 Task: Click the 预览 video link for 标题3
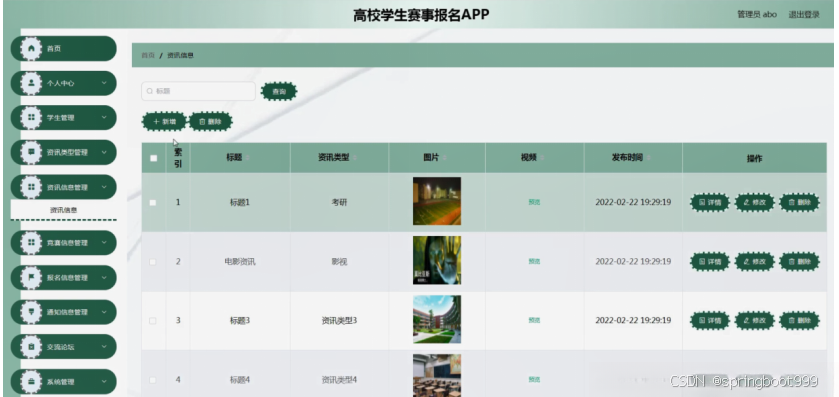534,320
